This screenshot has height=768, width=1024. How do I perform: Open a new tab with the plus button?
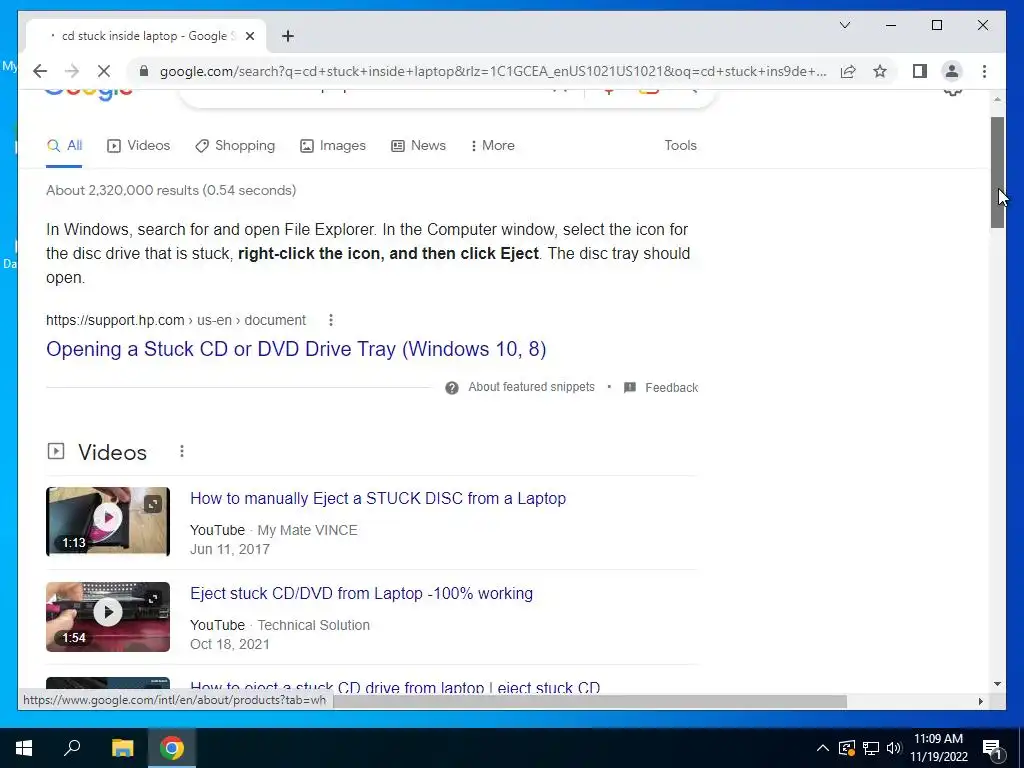[288, 36]
